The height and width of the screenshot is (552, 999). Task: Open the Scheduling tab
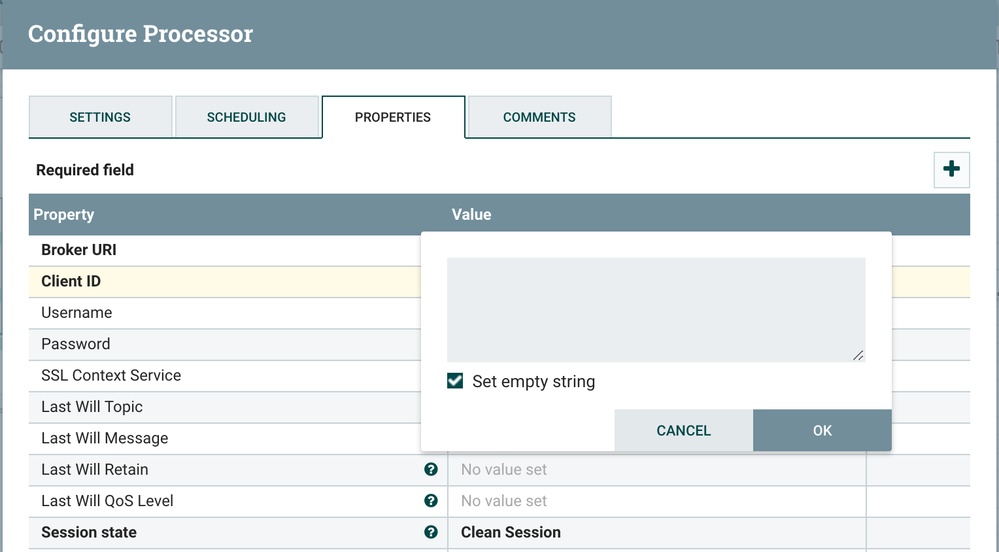point(246,117)
